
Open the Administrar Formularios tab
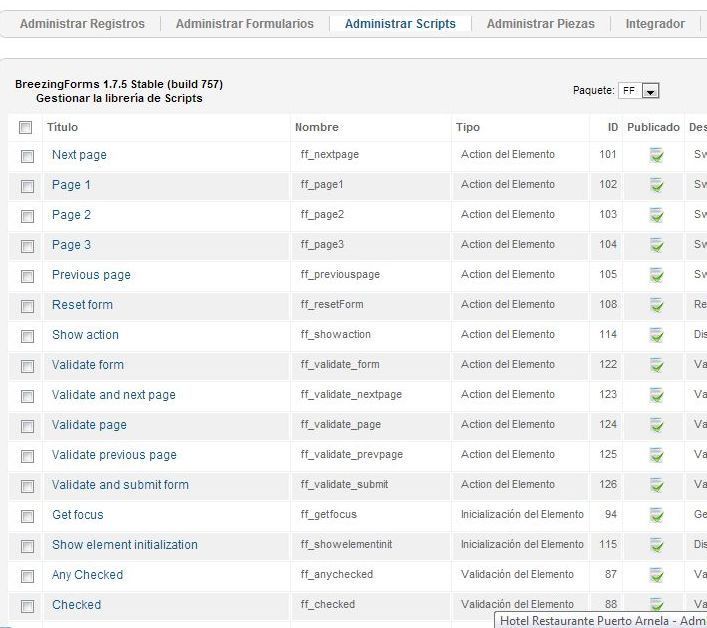[244, 23]
